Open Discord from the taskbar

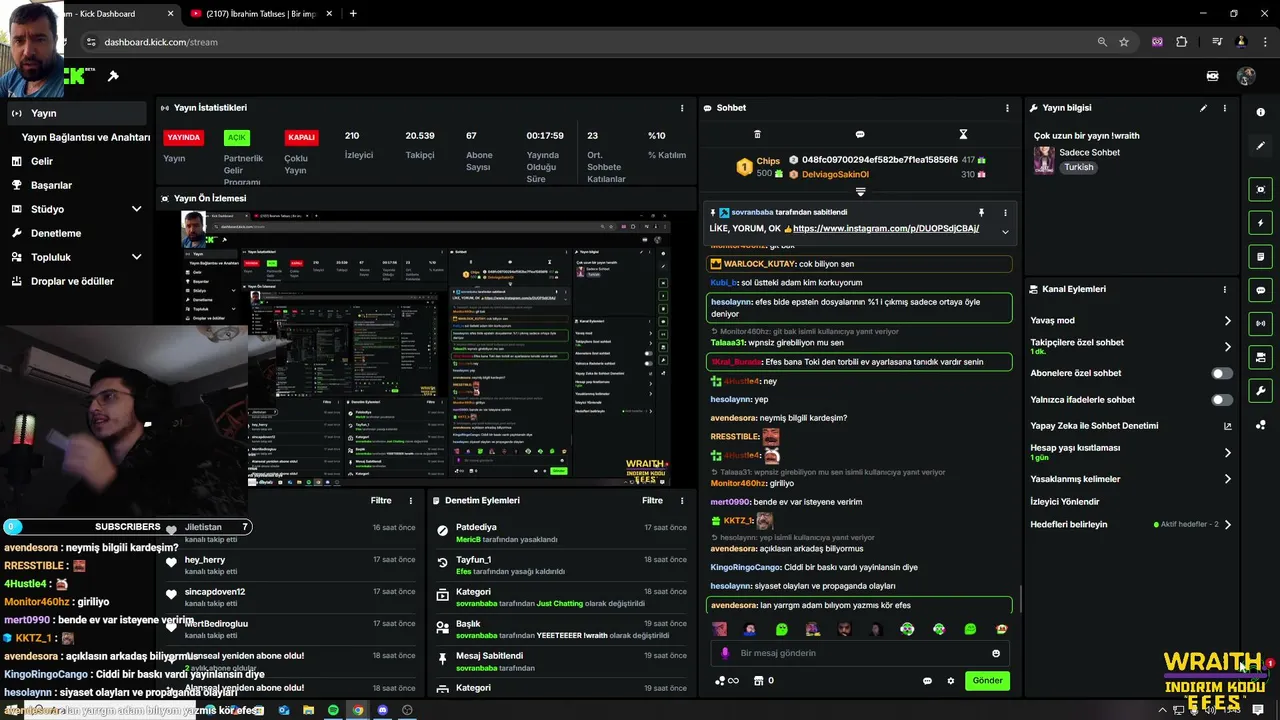click(x=382, y=710)
